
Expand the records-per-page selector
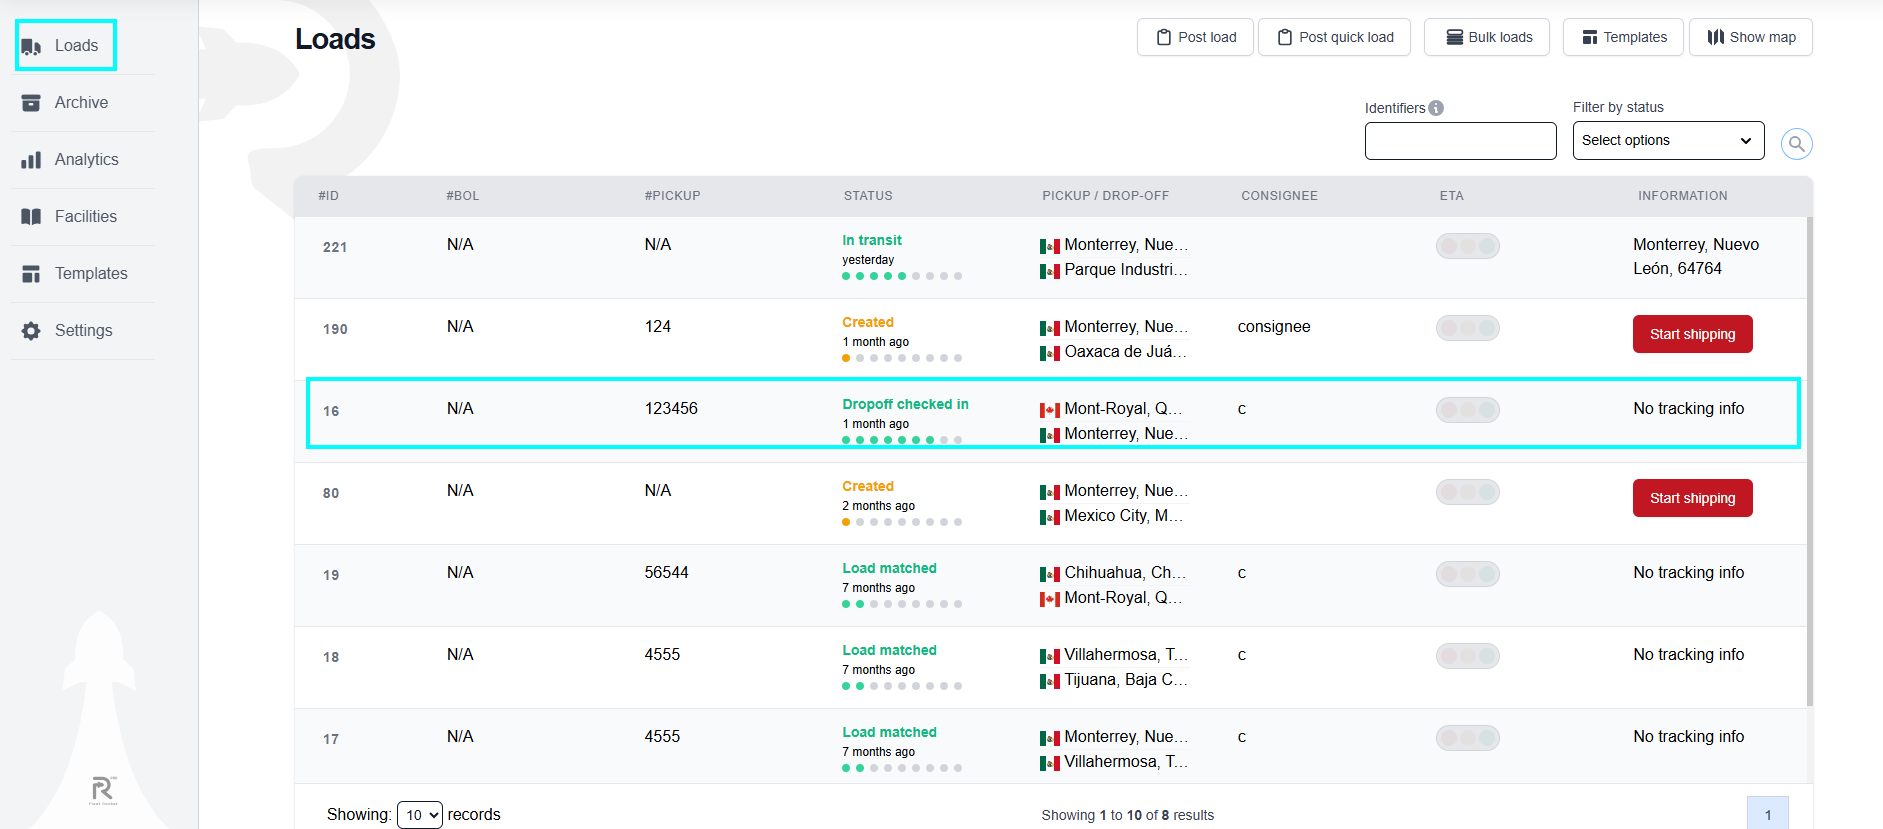click(420, 815)
